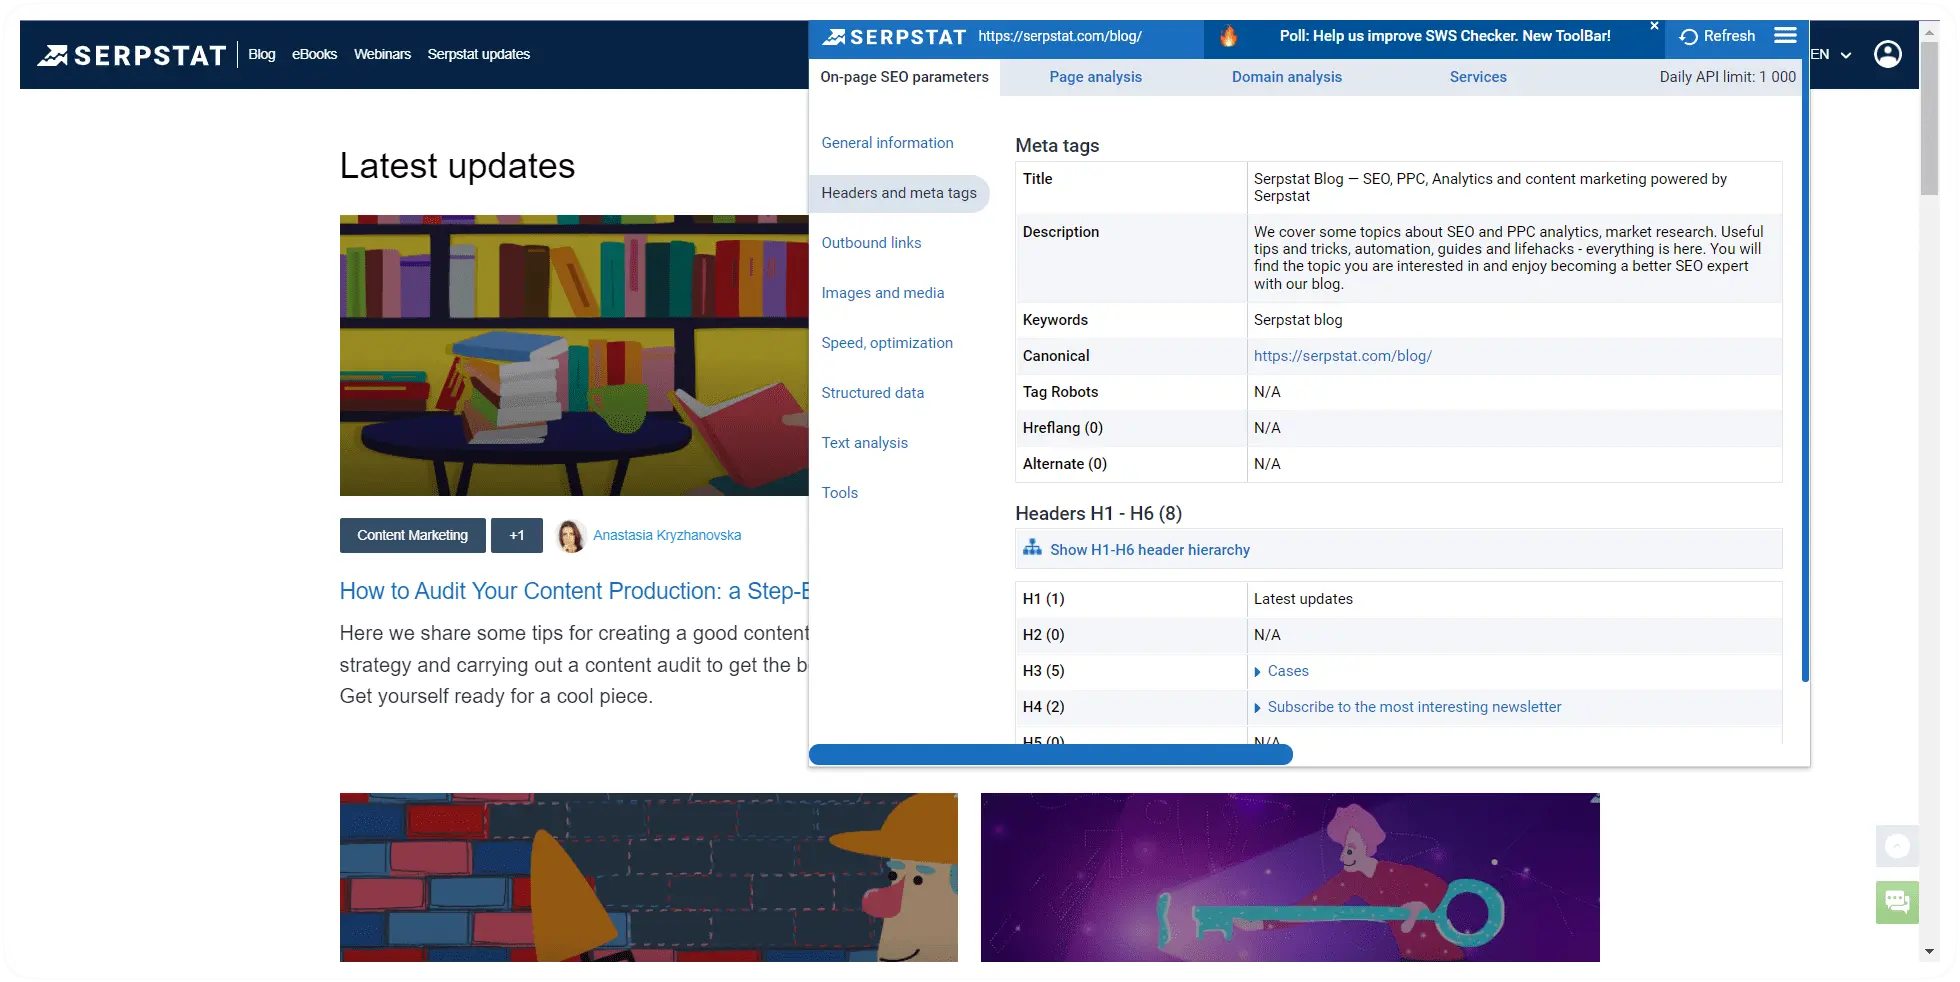
Task: Switch to the Domain analysis tab
Action: [1286, 77]
